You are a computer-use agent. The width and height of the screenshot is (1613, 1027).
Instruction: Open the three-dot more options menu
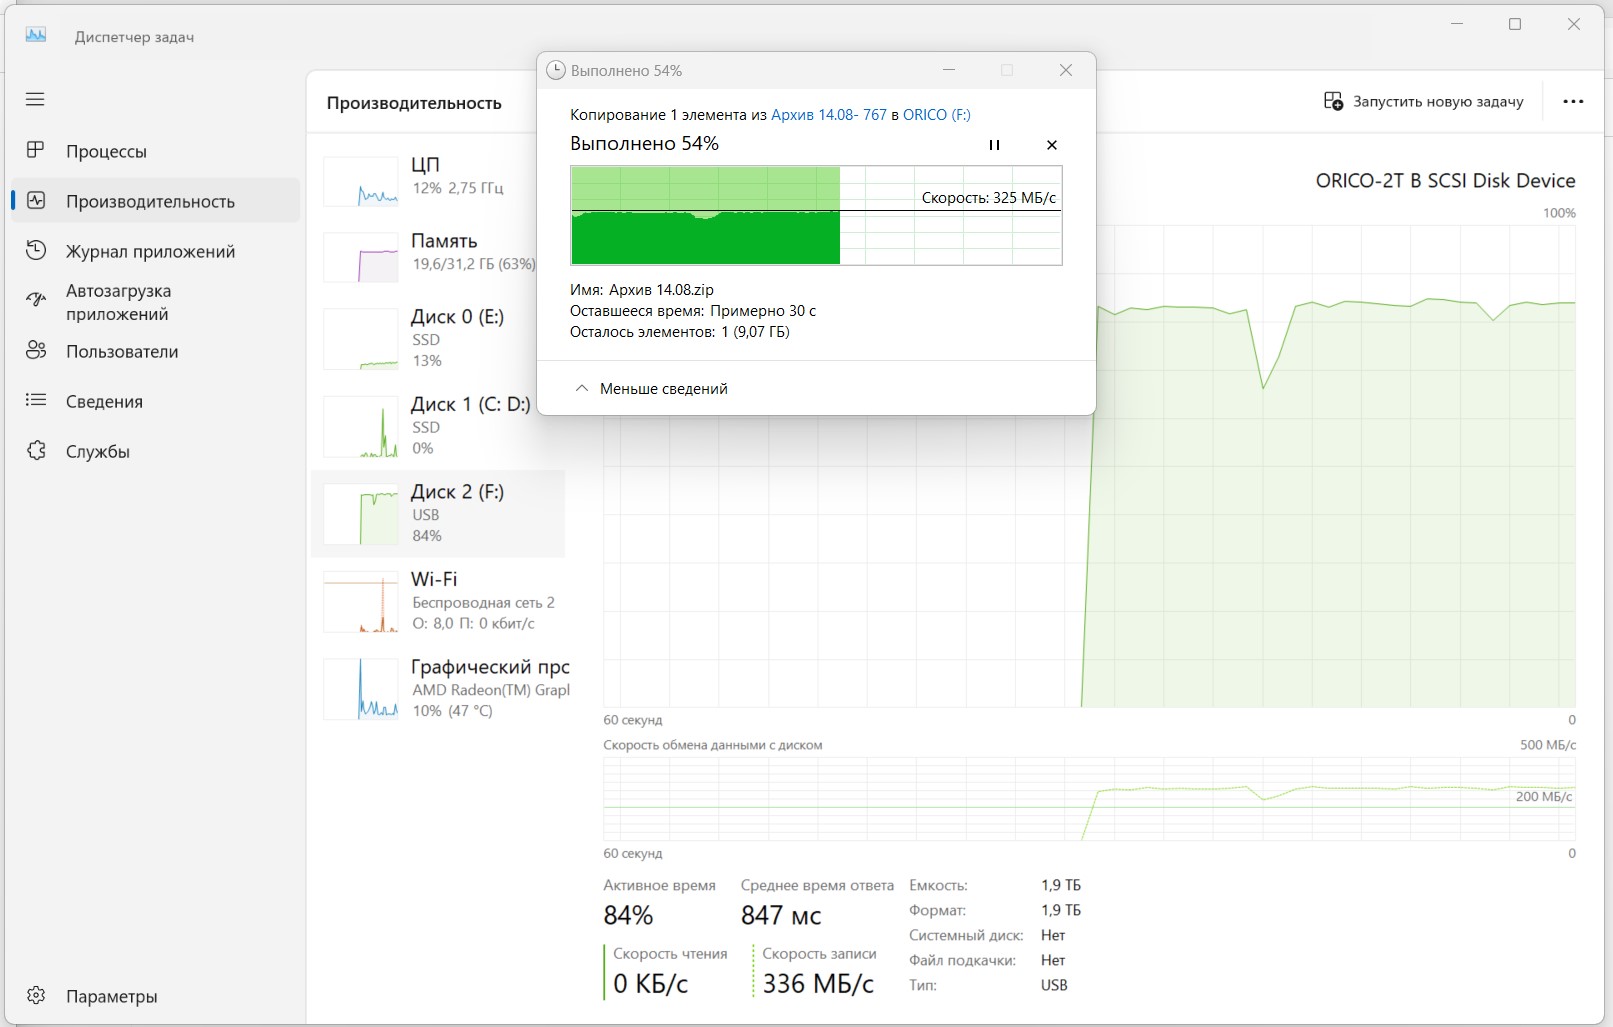click(x=1573, y=101)
